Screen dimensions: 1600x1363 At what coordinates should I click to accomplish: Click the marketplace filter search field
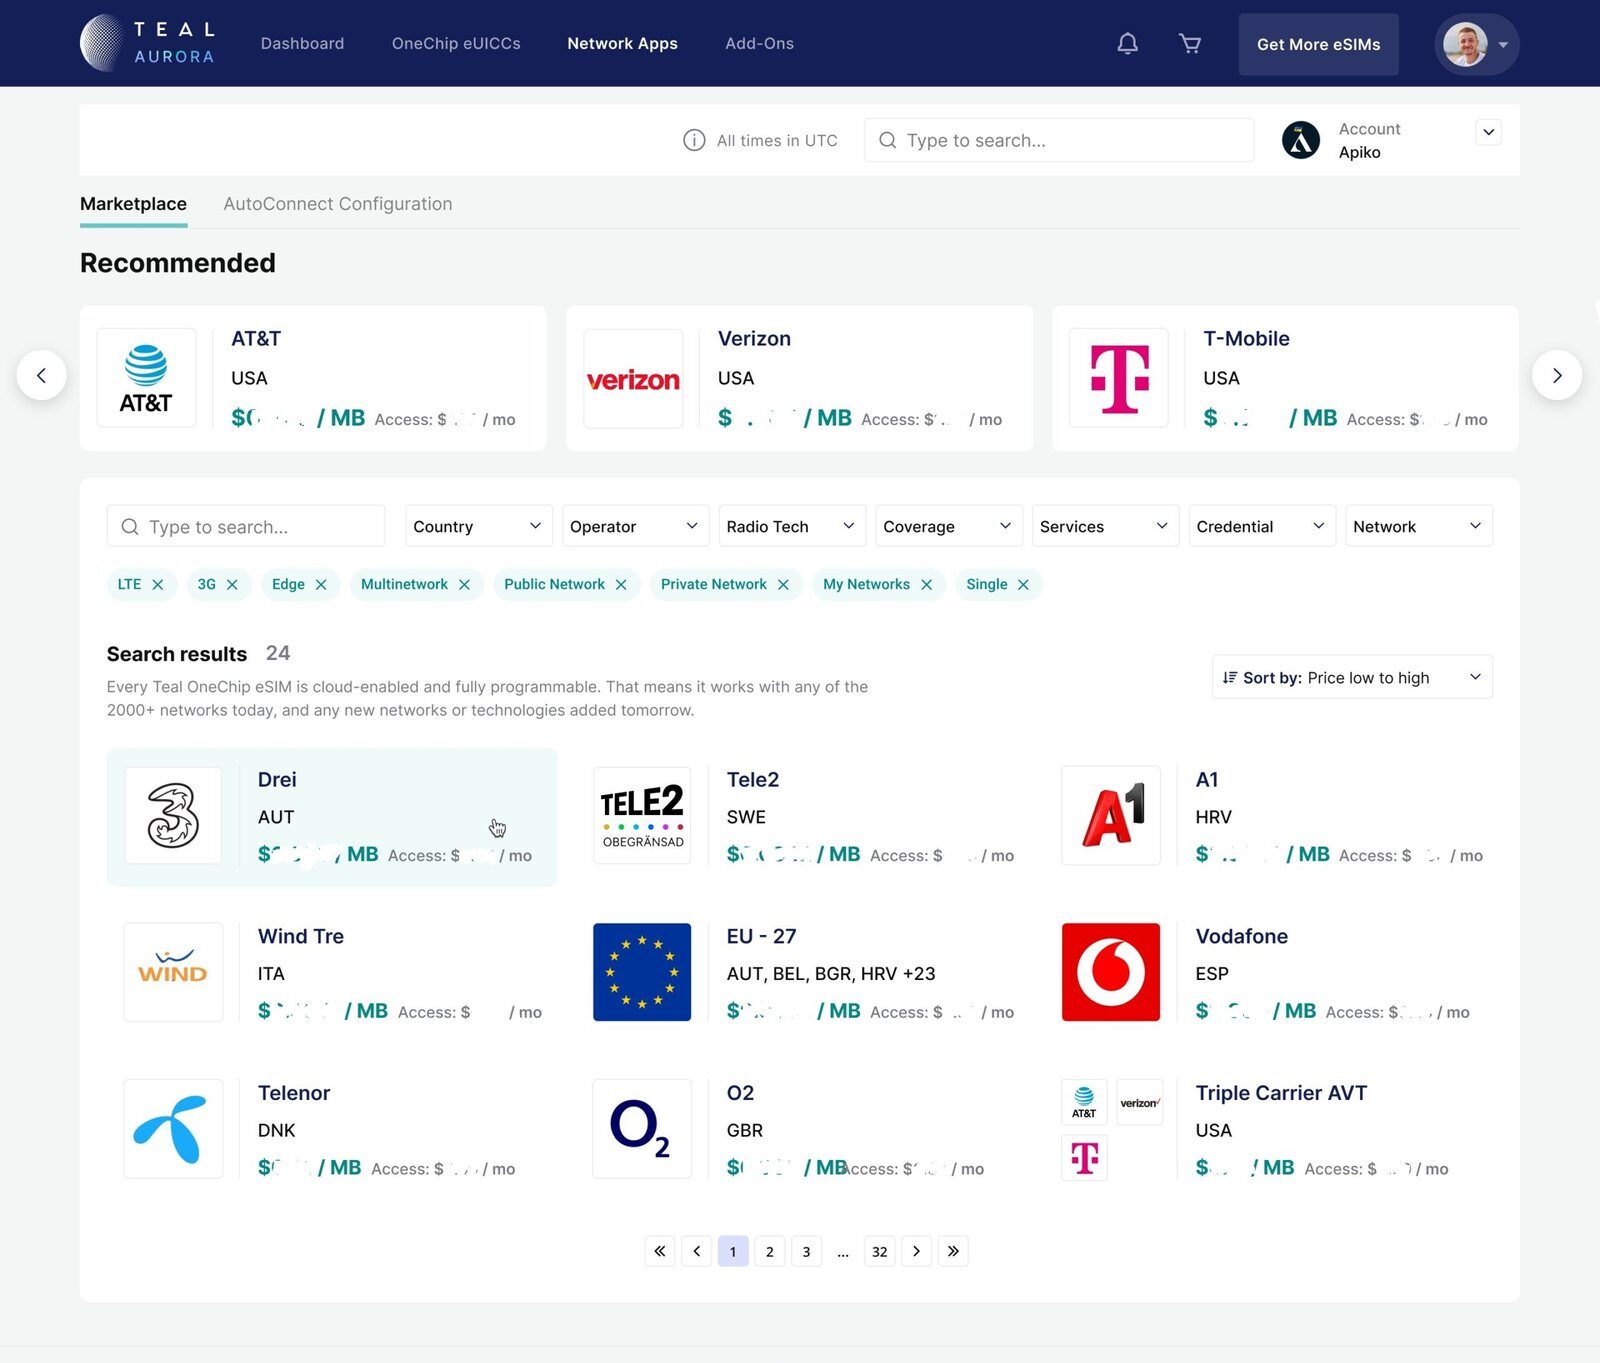coord(245,527)
